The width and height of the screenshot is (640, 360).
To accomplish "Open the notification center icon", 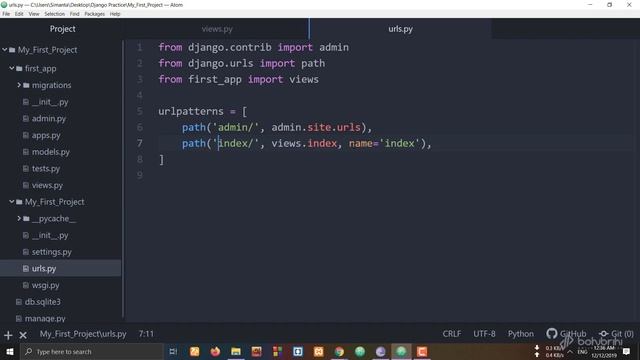I will point(627,351).
